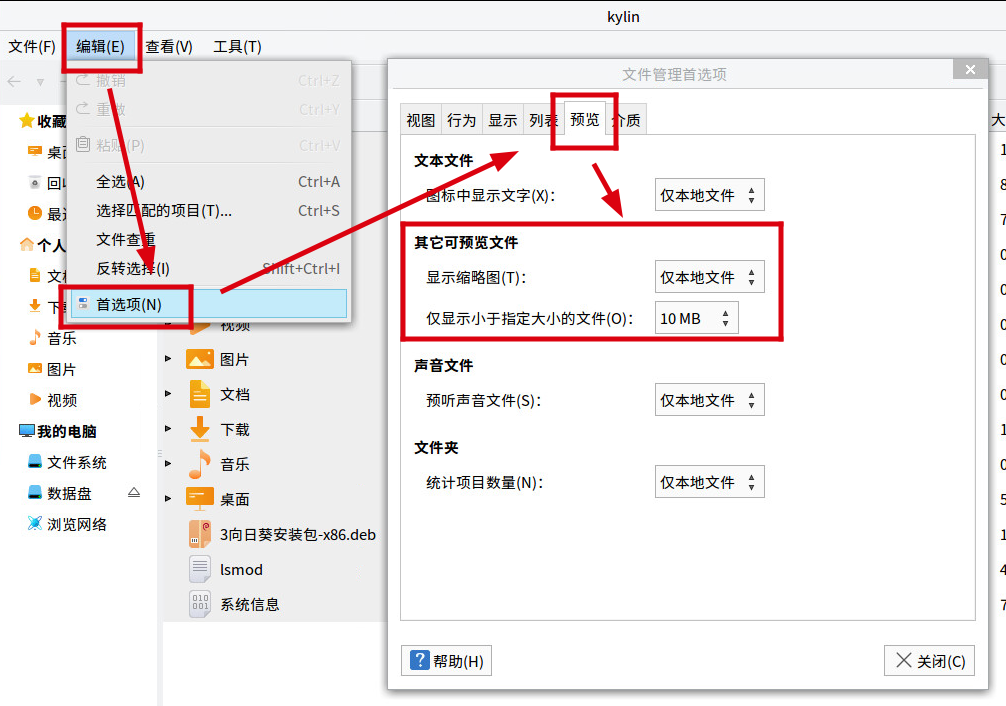Open the 统计项目数量 dropdown
Viewport: 1006px width, 706px height.
(710, 481)
